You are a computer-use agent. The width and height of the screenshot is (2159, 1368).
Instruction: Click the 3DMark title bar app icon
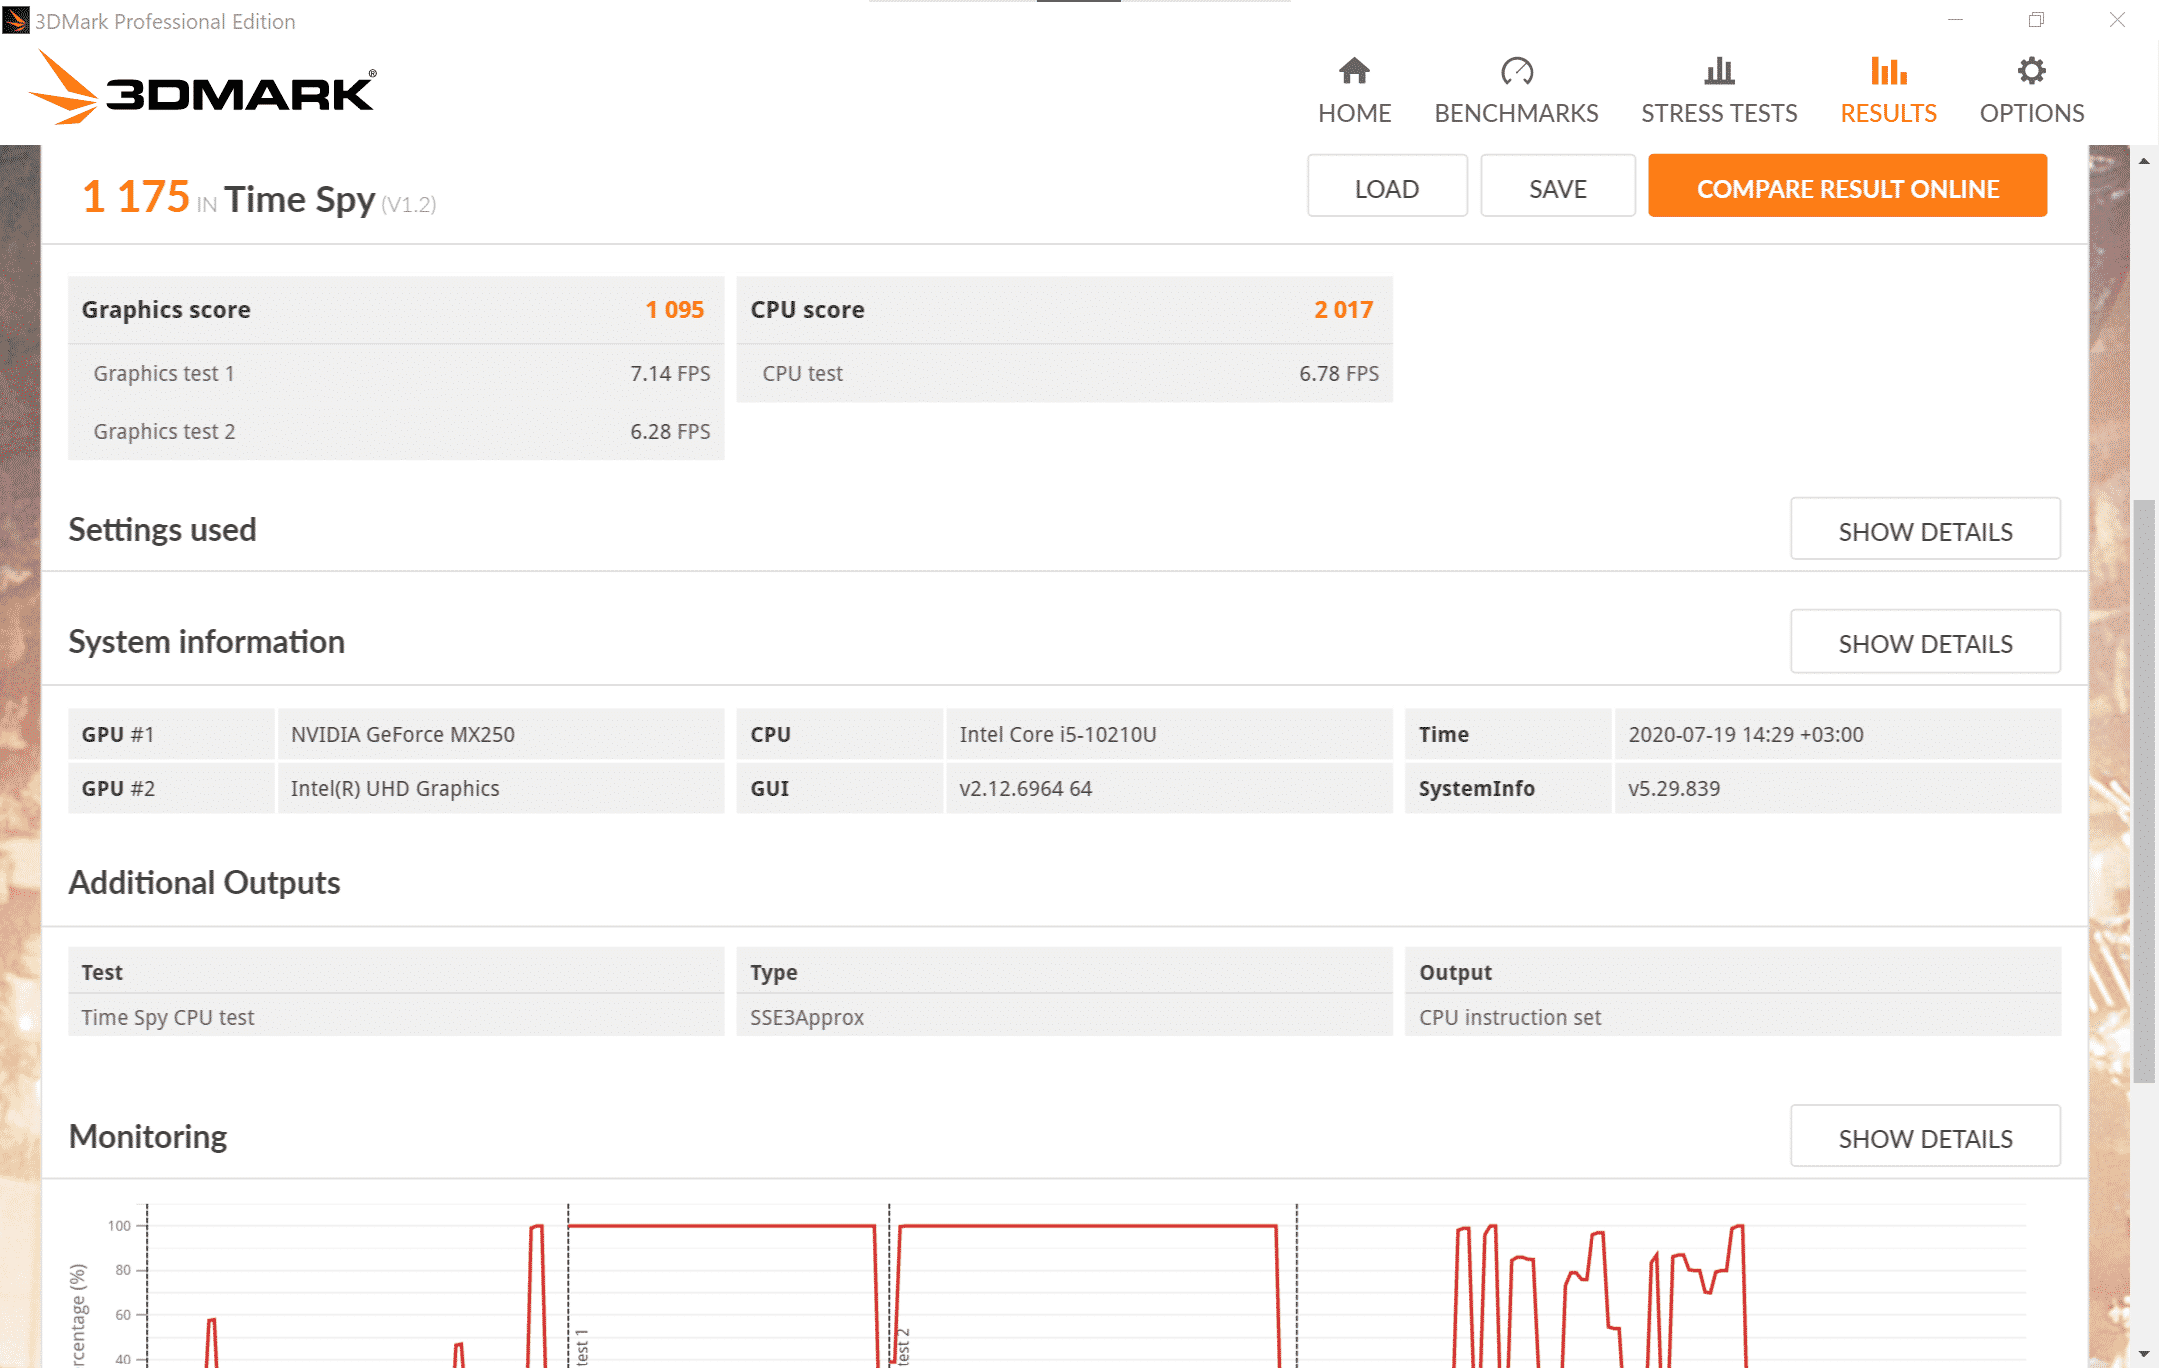click(x=16, y=20)
